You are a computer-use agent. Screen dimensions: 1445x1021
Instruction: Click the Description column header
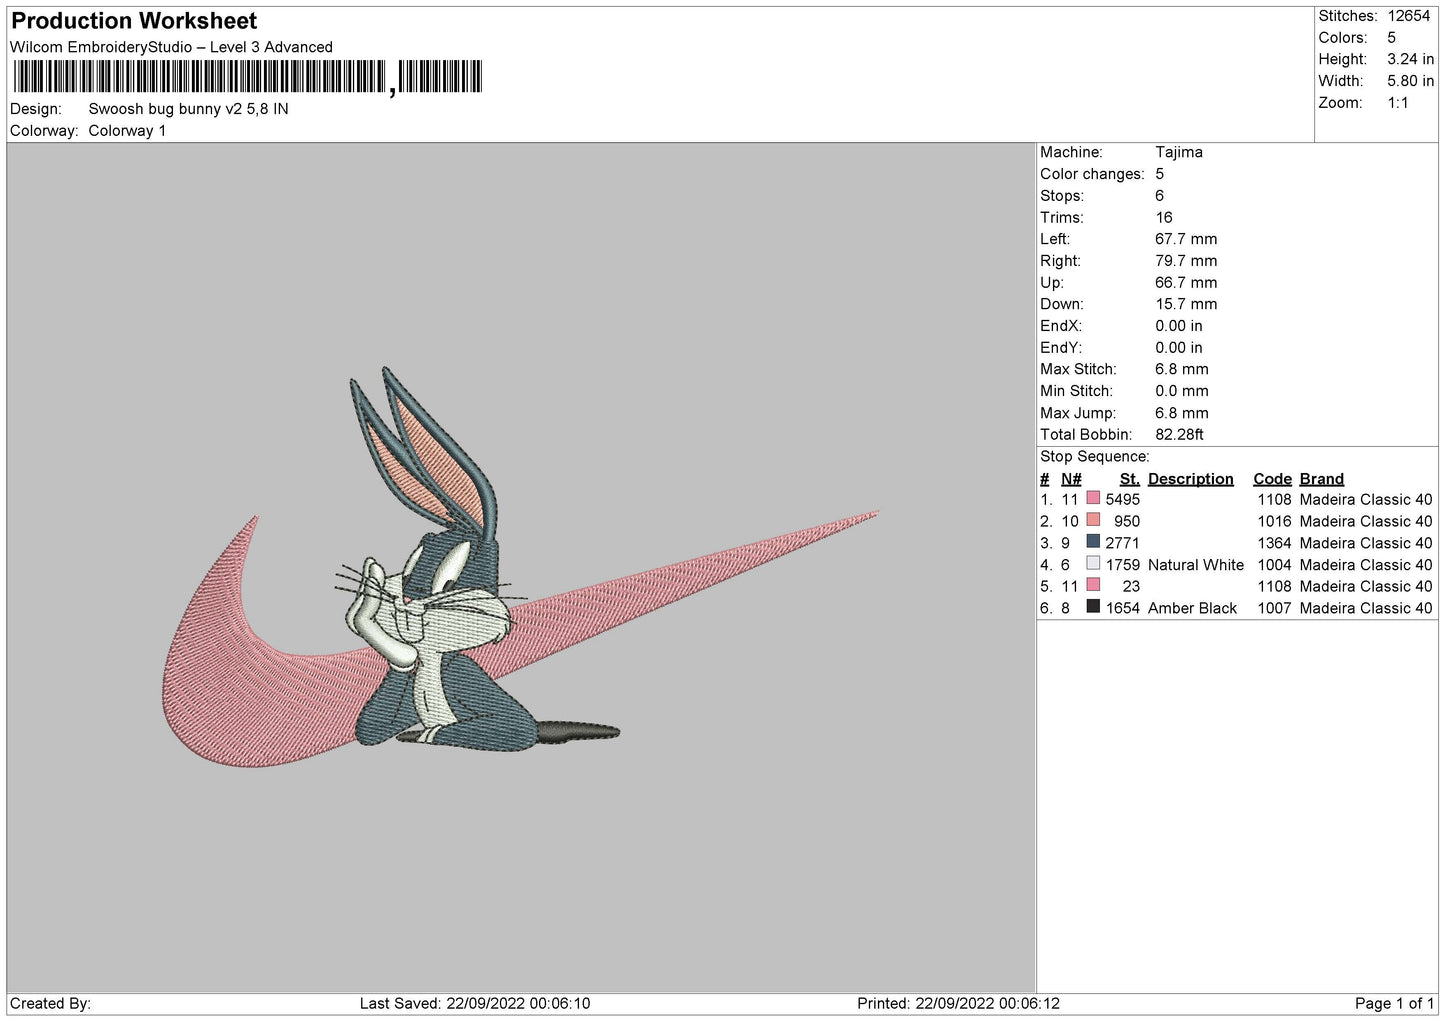(x=1190, y=479)
